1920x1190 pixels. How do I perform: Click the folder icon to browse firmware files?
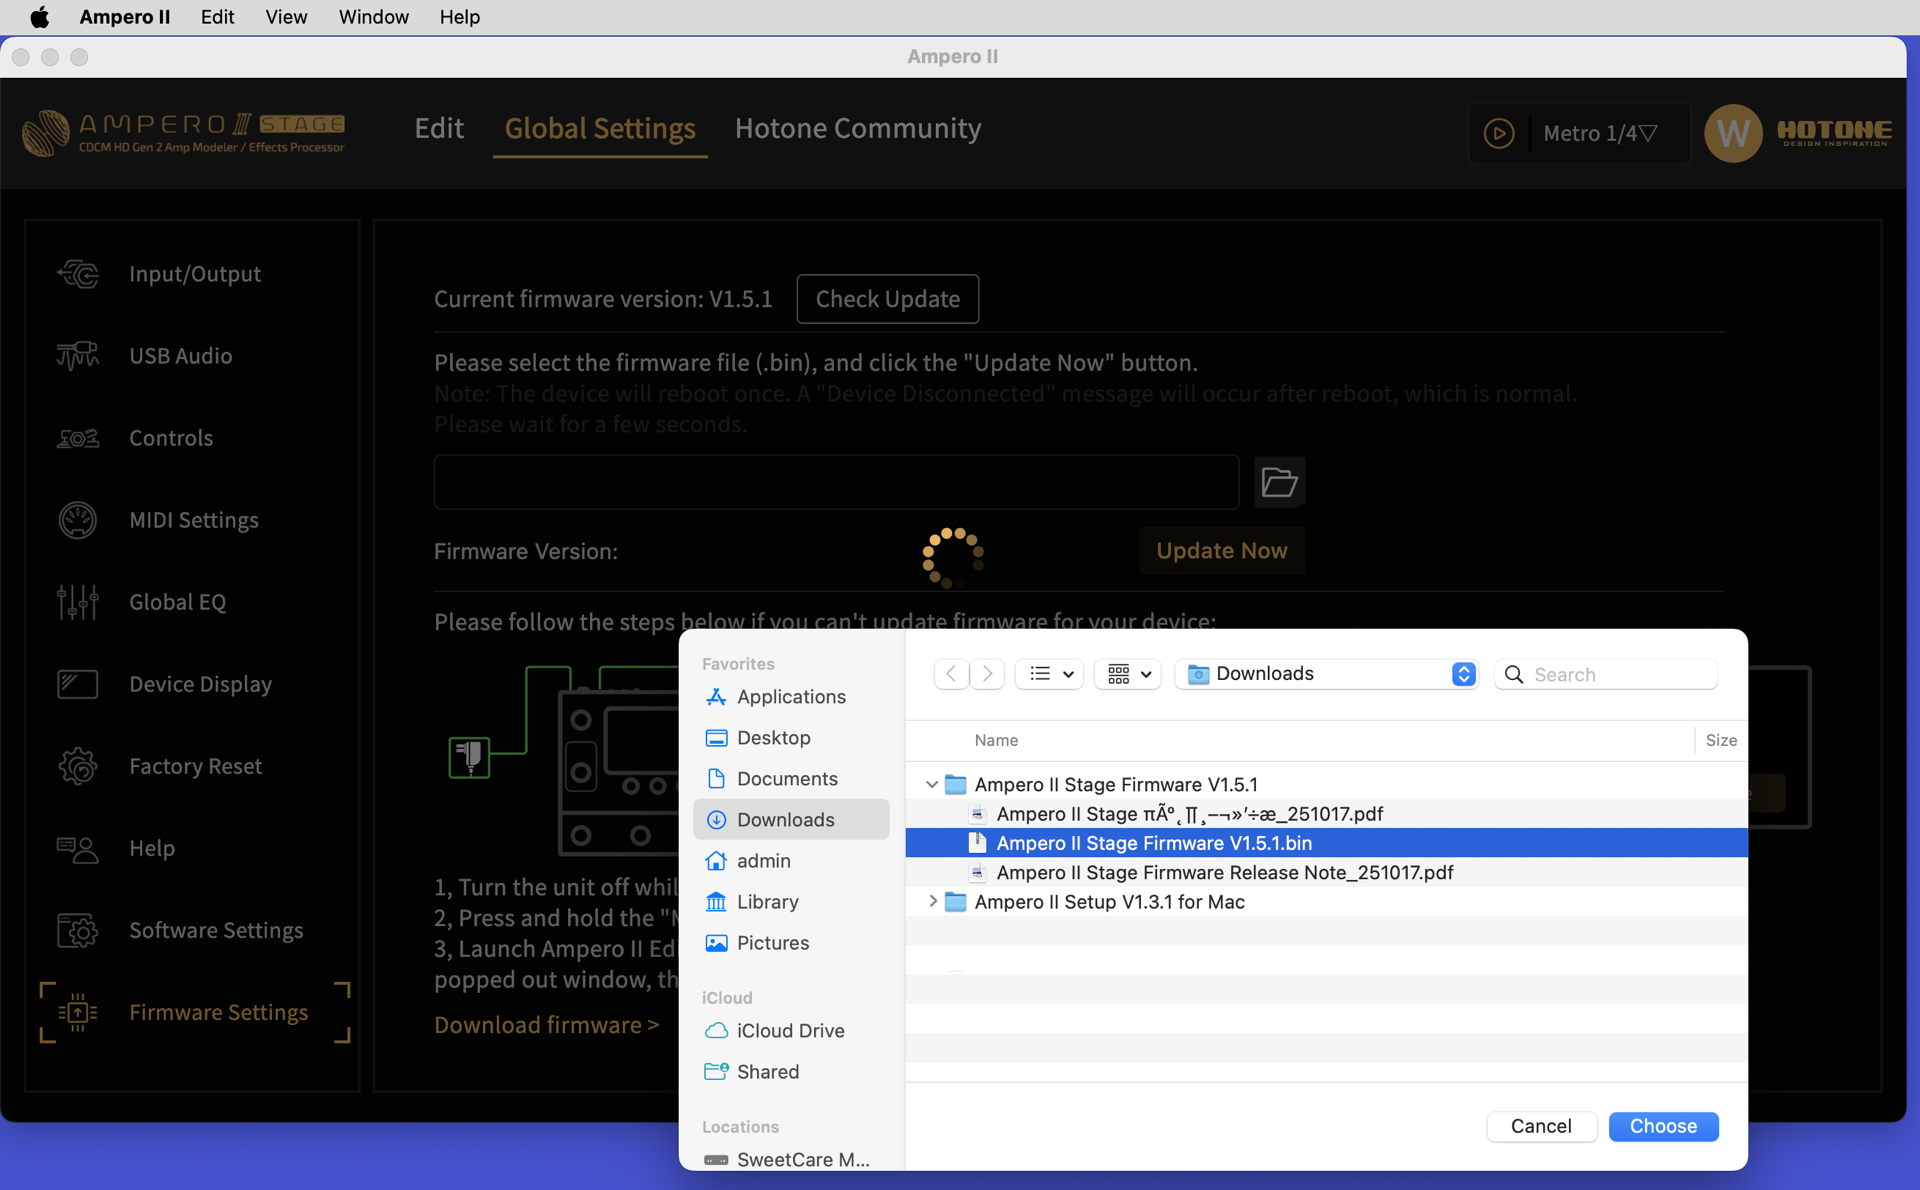1279,482
